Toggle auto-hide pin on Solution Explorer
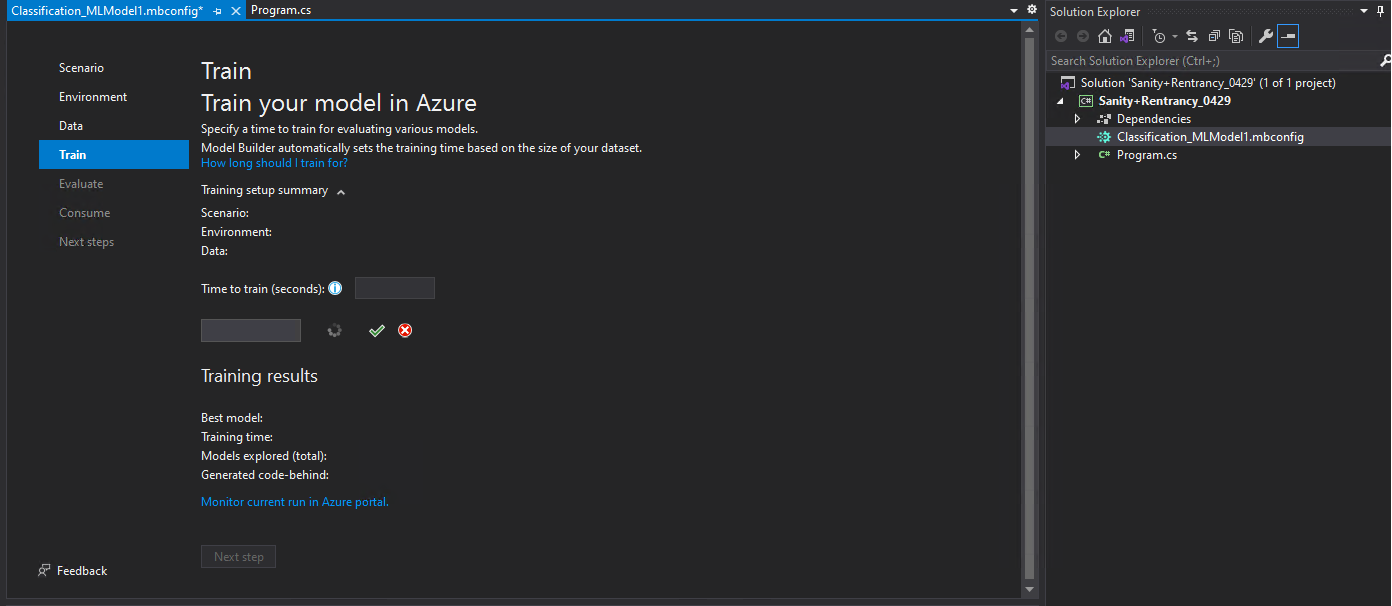 (1383, 11)
